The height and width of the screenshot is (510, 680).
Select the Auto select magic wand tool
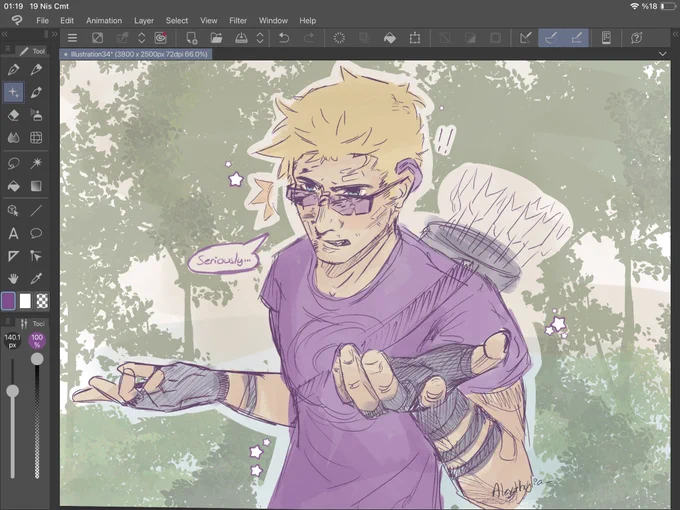click(x=36, y=163)
